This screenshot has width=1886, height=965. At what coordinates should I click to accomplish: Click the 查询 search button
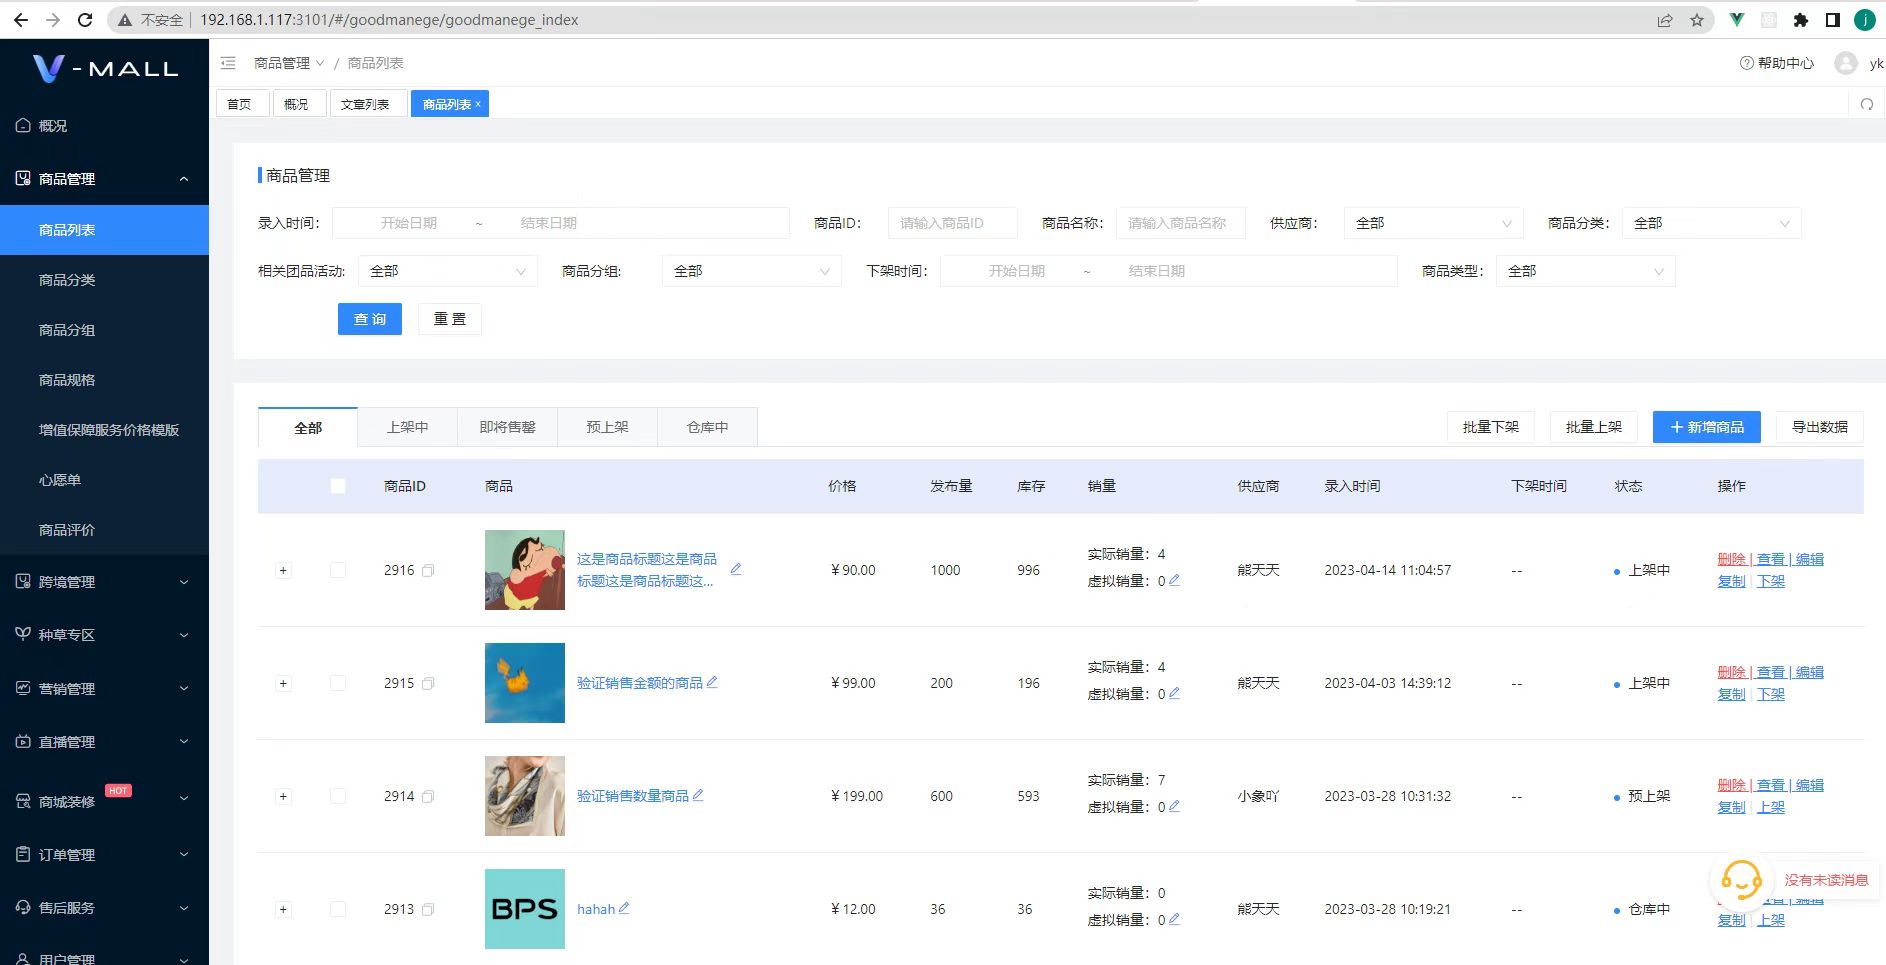point(370,319)
